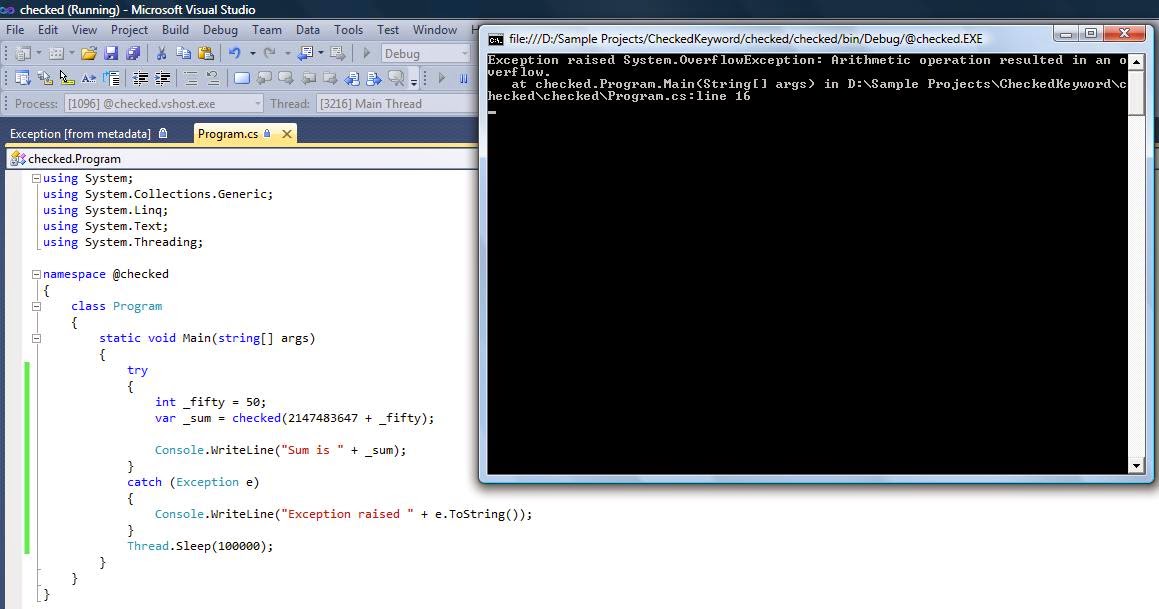The width and height of the screenshot is (1159, 609).
Task: Move to next bookmark in document icon
Action: pyautogui.click(x=374, y=78)
